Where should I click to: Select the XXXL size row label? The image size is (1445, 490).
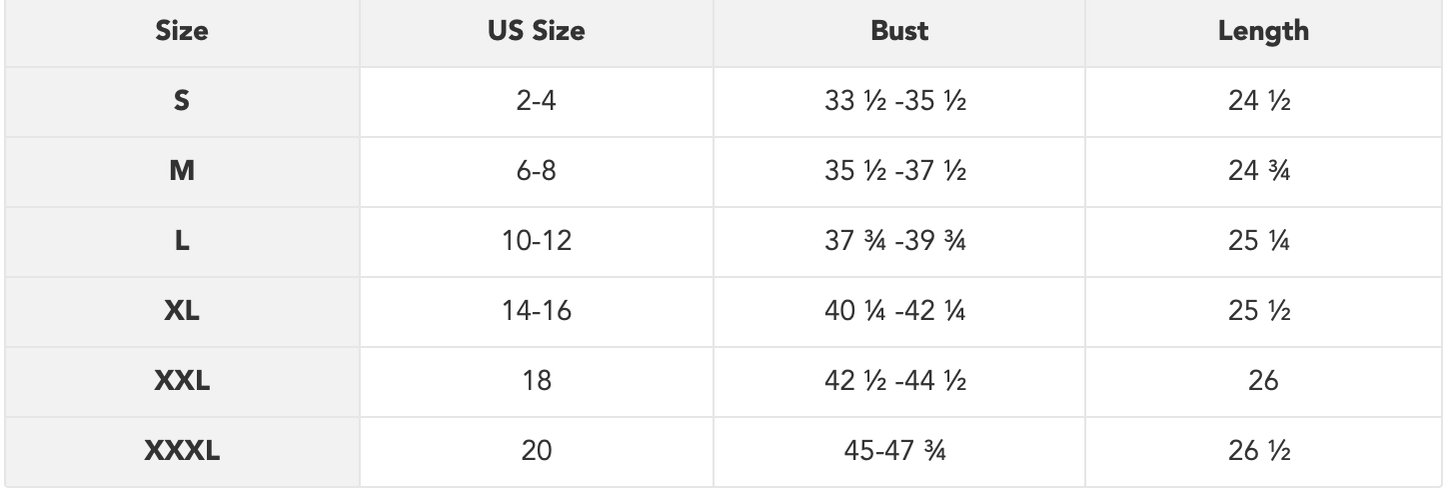(183, 452)
